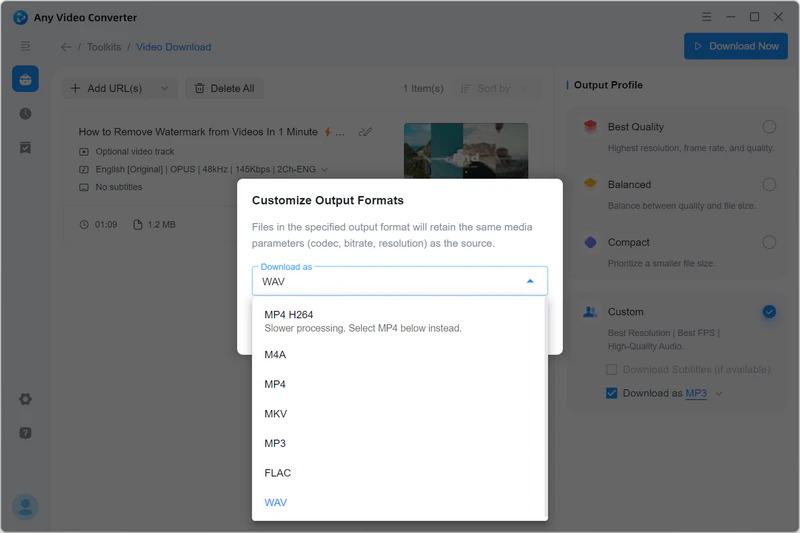The width and height of the screenshot is (800, 533).
Task: Click the hamburger menu icon
Action: pyautogui.click(x=25, y=46)
